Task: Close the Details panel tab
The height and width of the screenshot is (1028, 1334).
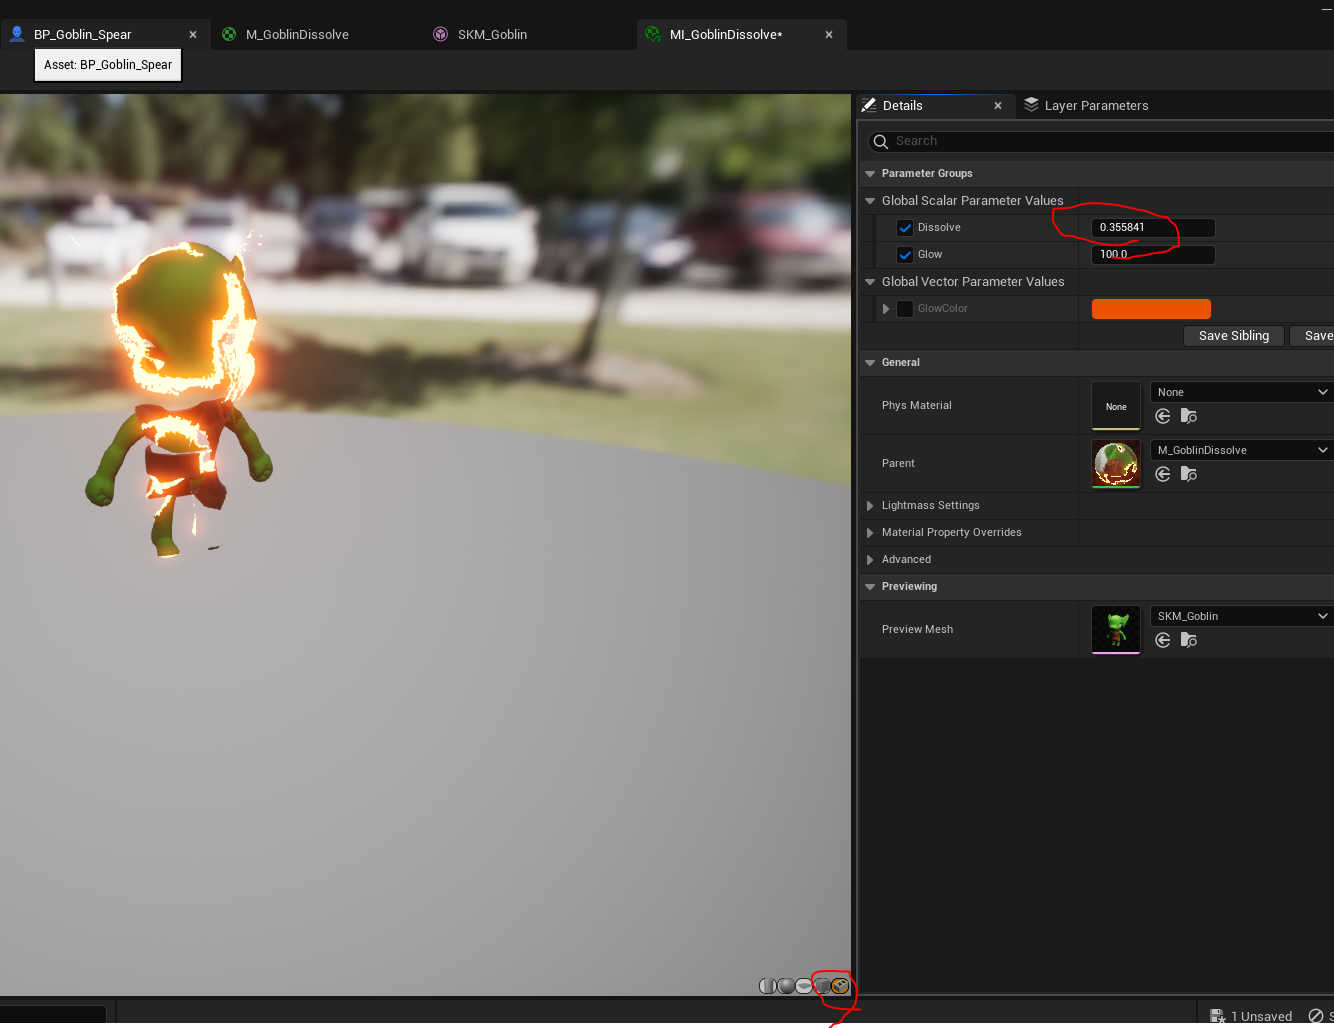Action: tap(998, 105)
